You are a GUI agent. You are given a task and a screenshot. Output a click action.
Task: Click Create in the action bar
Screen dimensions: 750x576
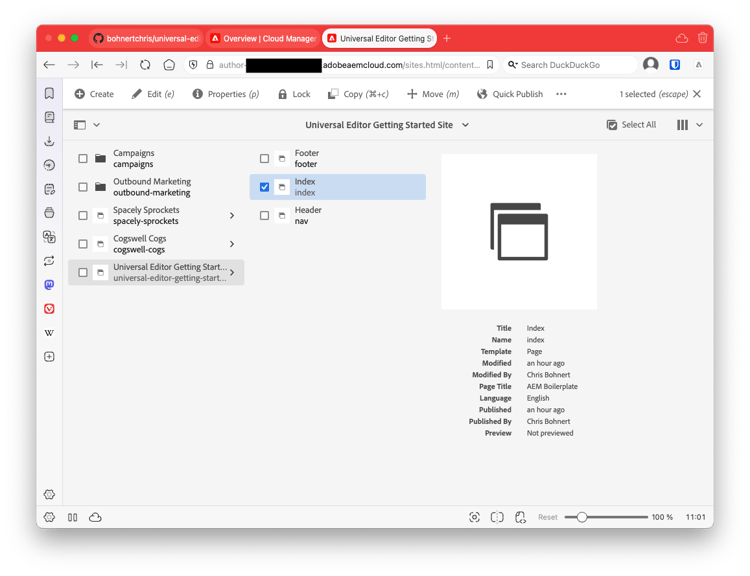[x=94, y=94]
